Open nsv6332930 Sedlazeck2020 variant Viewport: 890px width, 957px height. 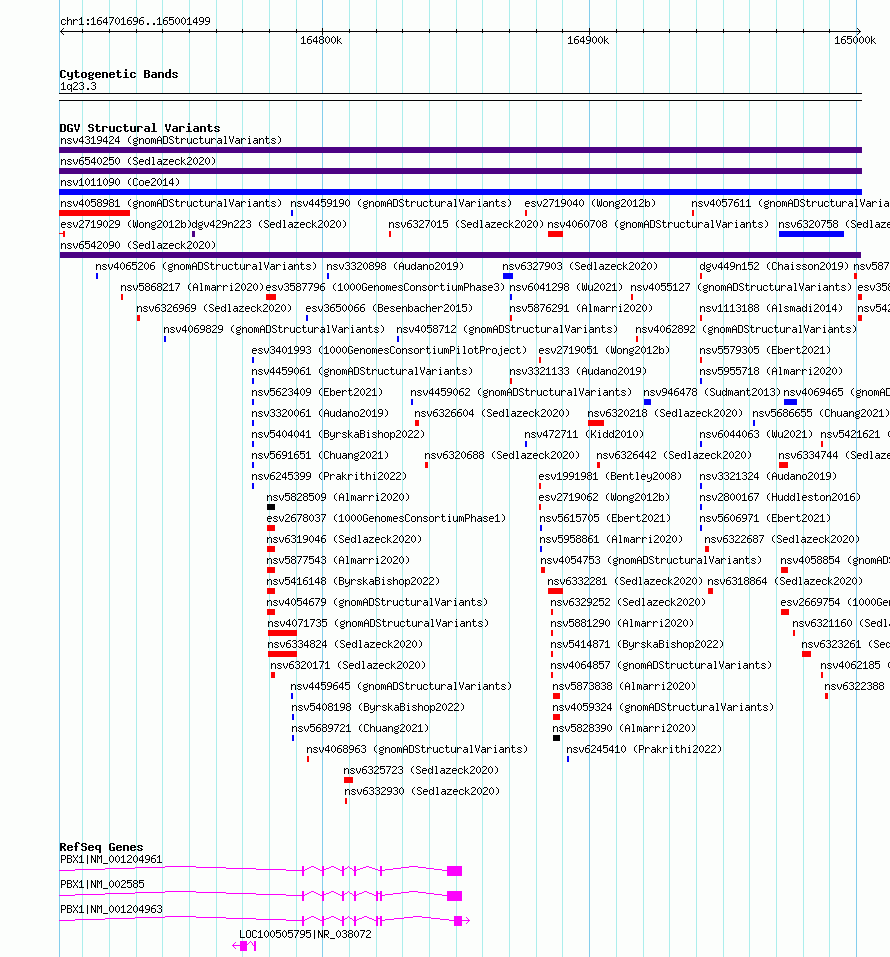(x=422, y=791)
